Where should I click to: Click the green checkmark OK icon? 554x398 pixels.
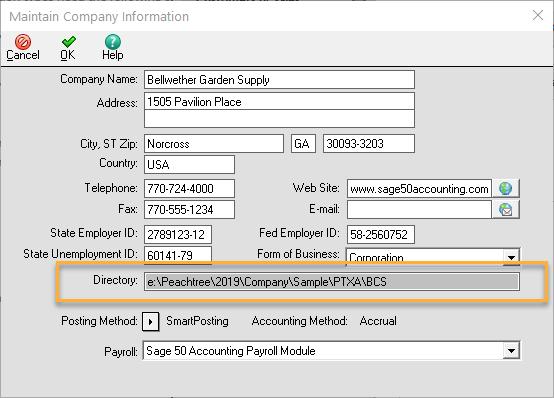click(x=69, y=42)
